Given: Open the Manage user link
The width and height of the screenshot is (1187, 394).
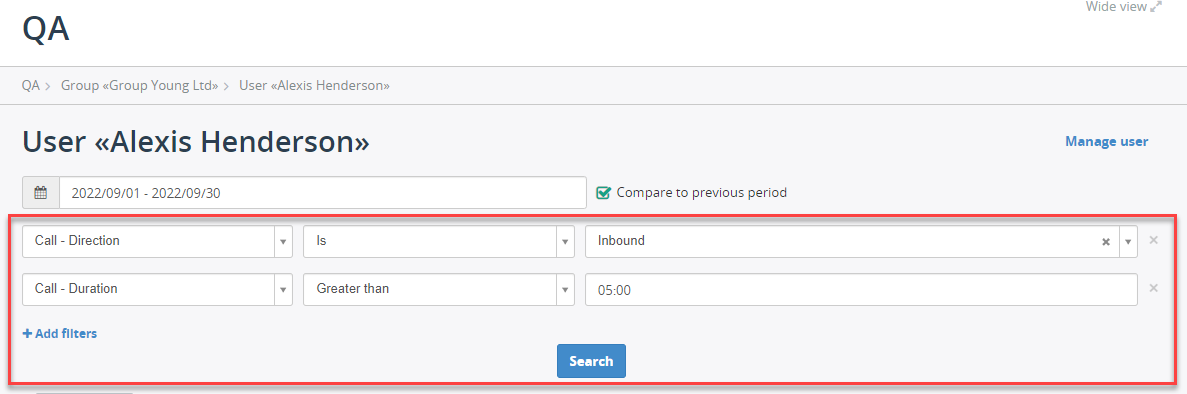Looking at the screenshot, I should coord(1107,142).
